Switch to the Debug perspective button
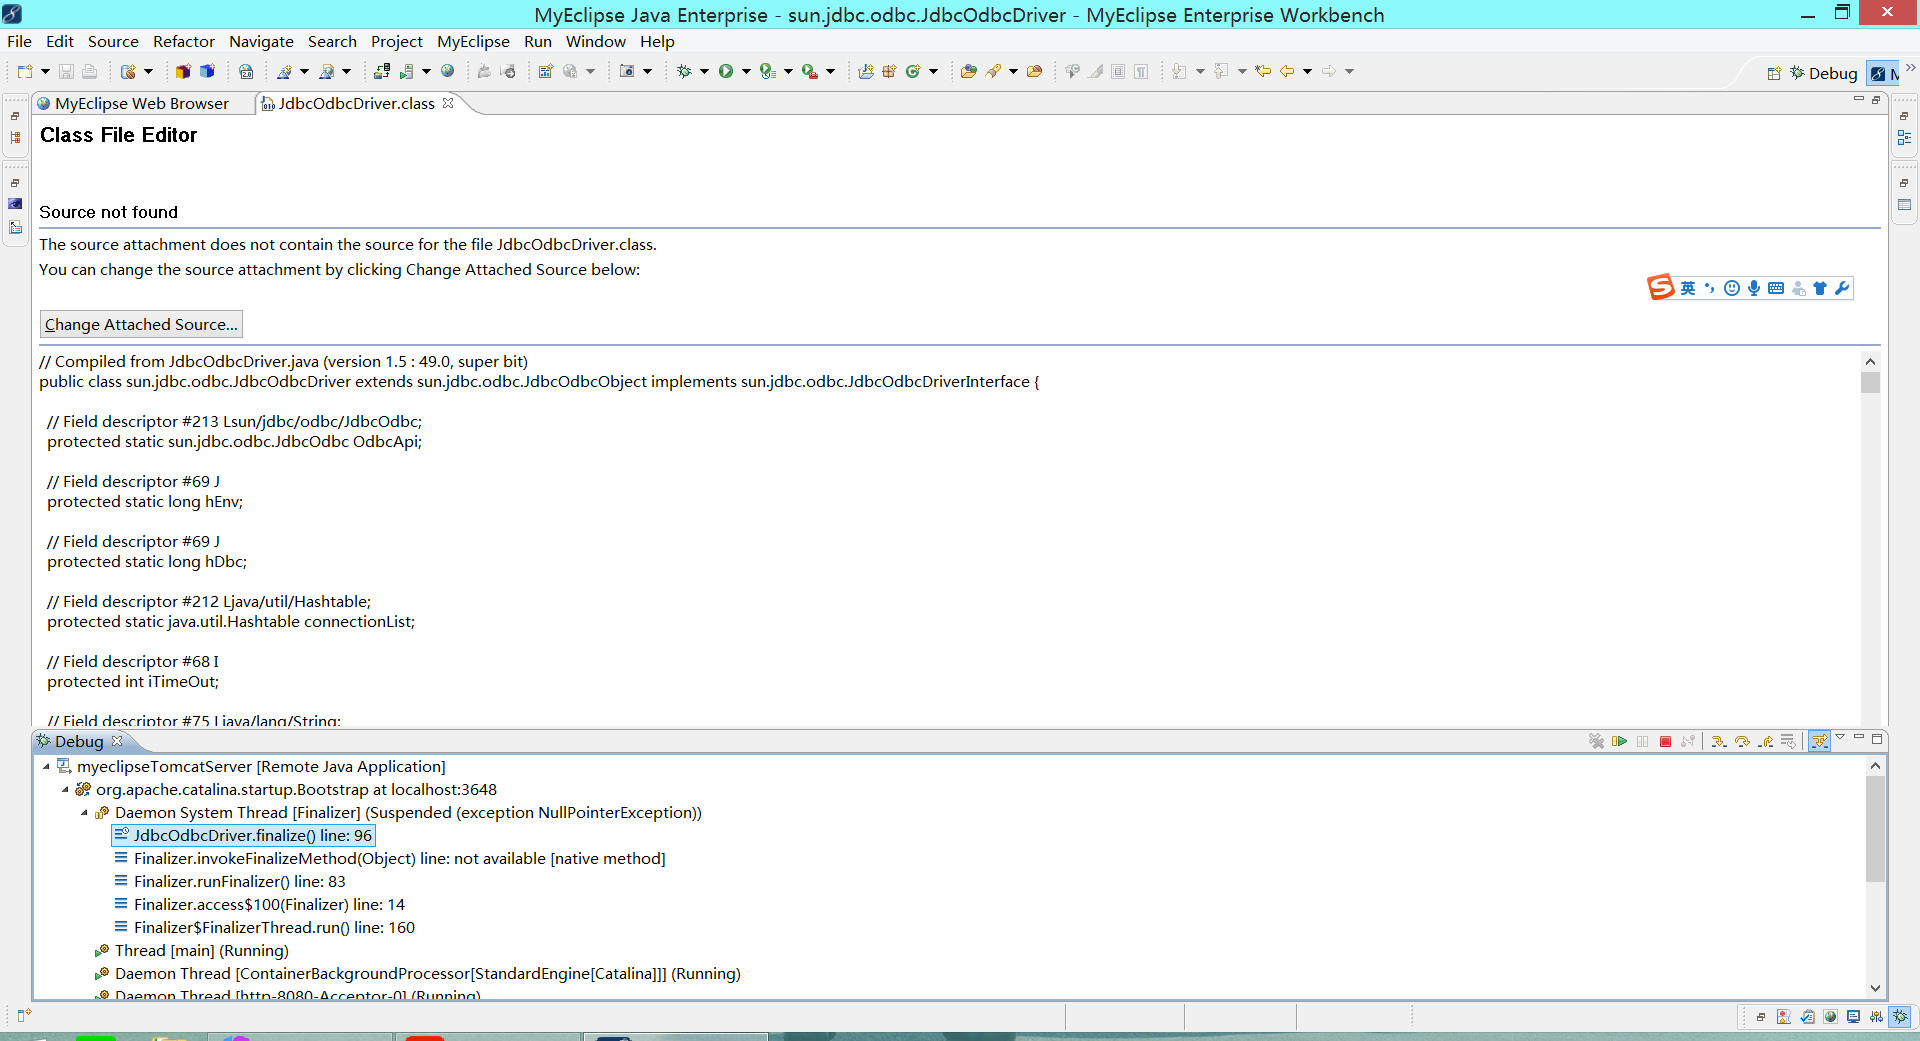This screenshot has width=1920, height=1041. click(x=1824, y=73)
